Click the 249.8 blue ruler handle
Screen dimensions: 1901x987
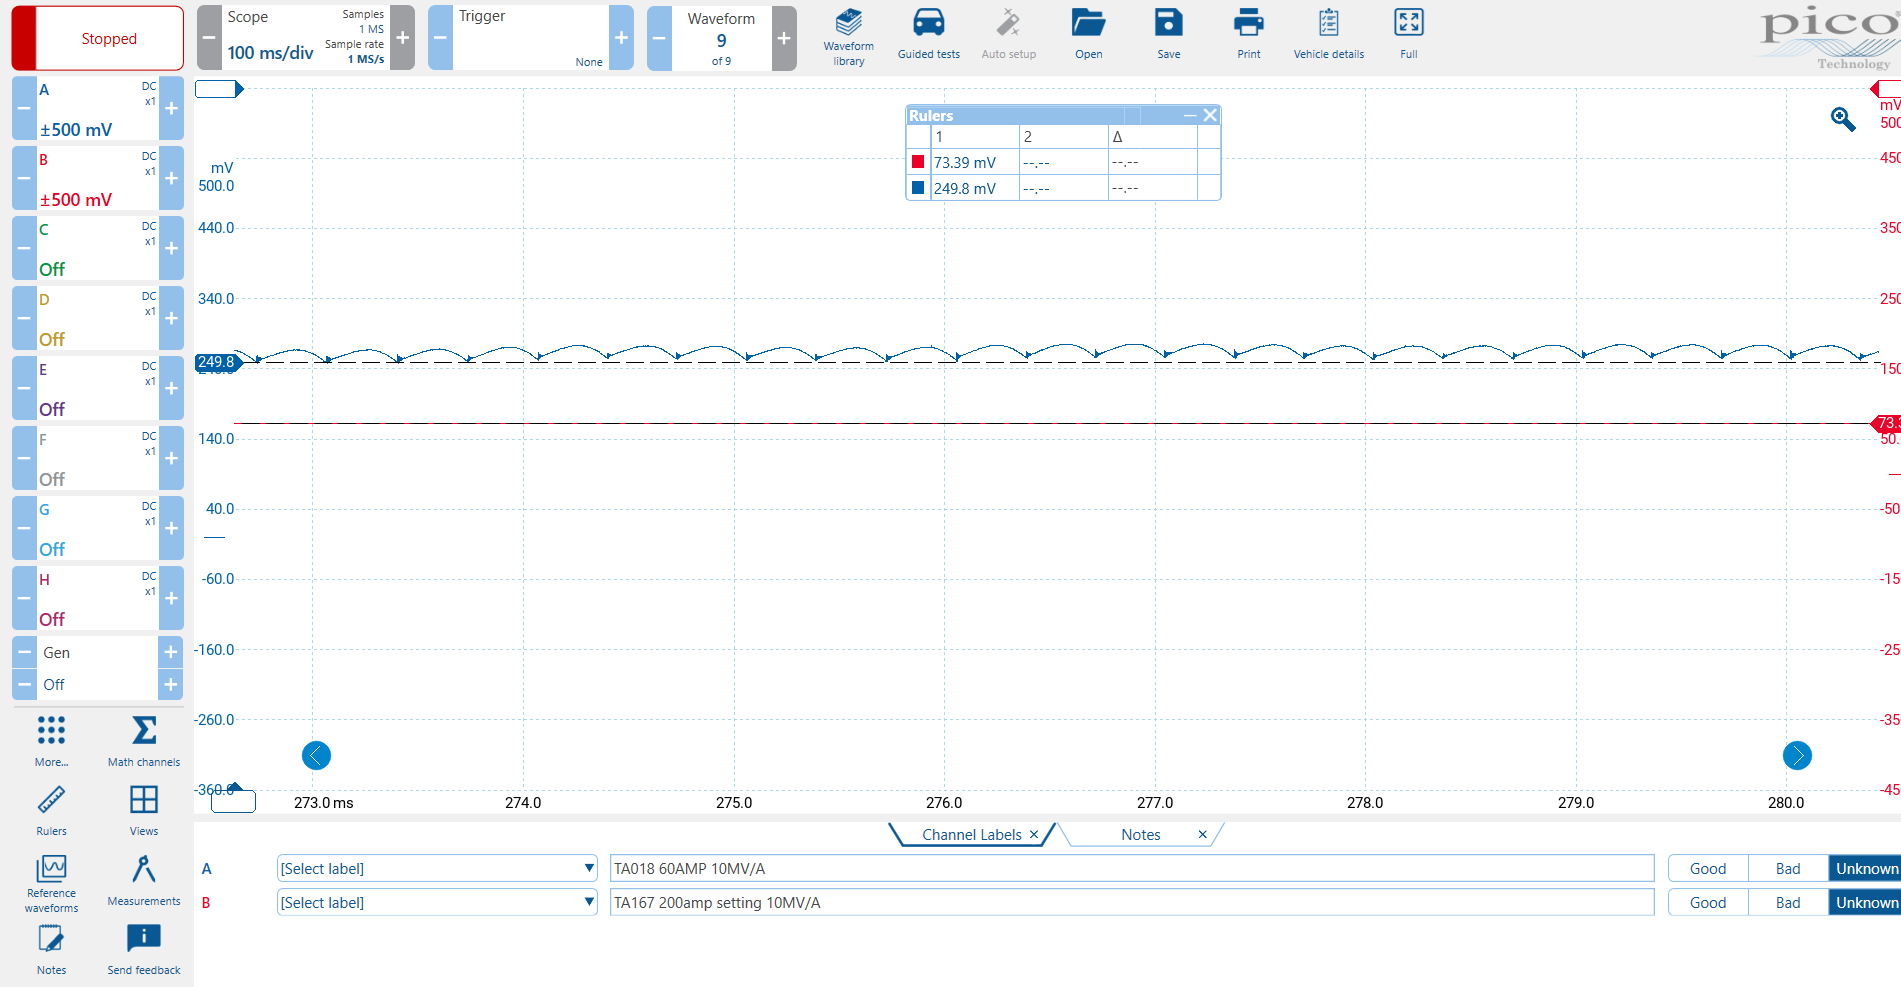[217, 362]
